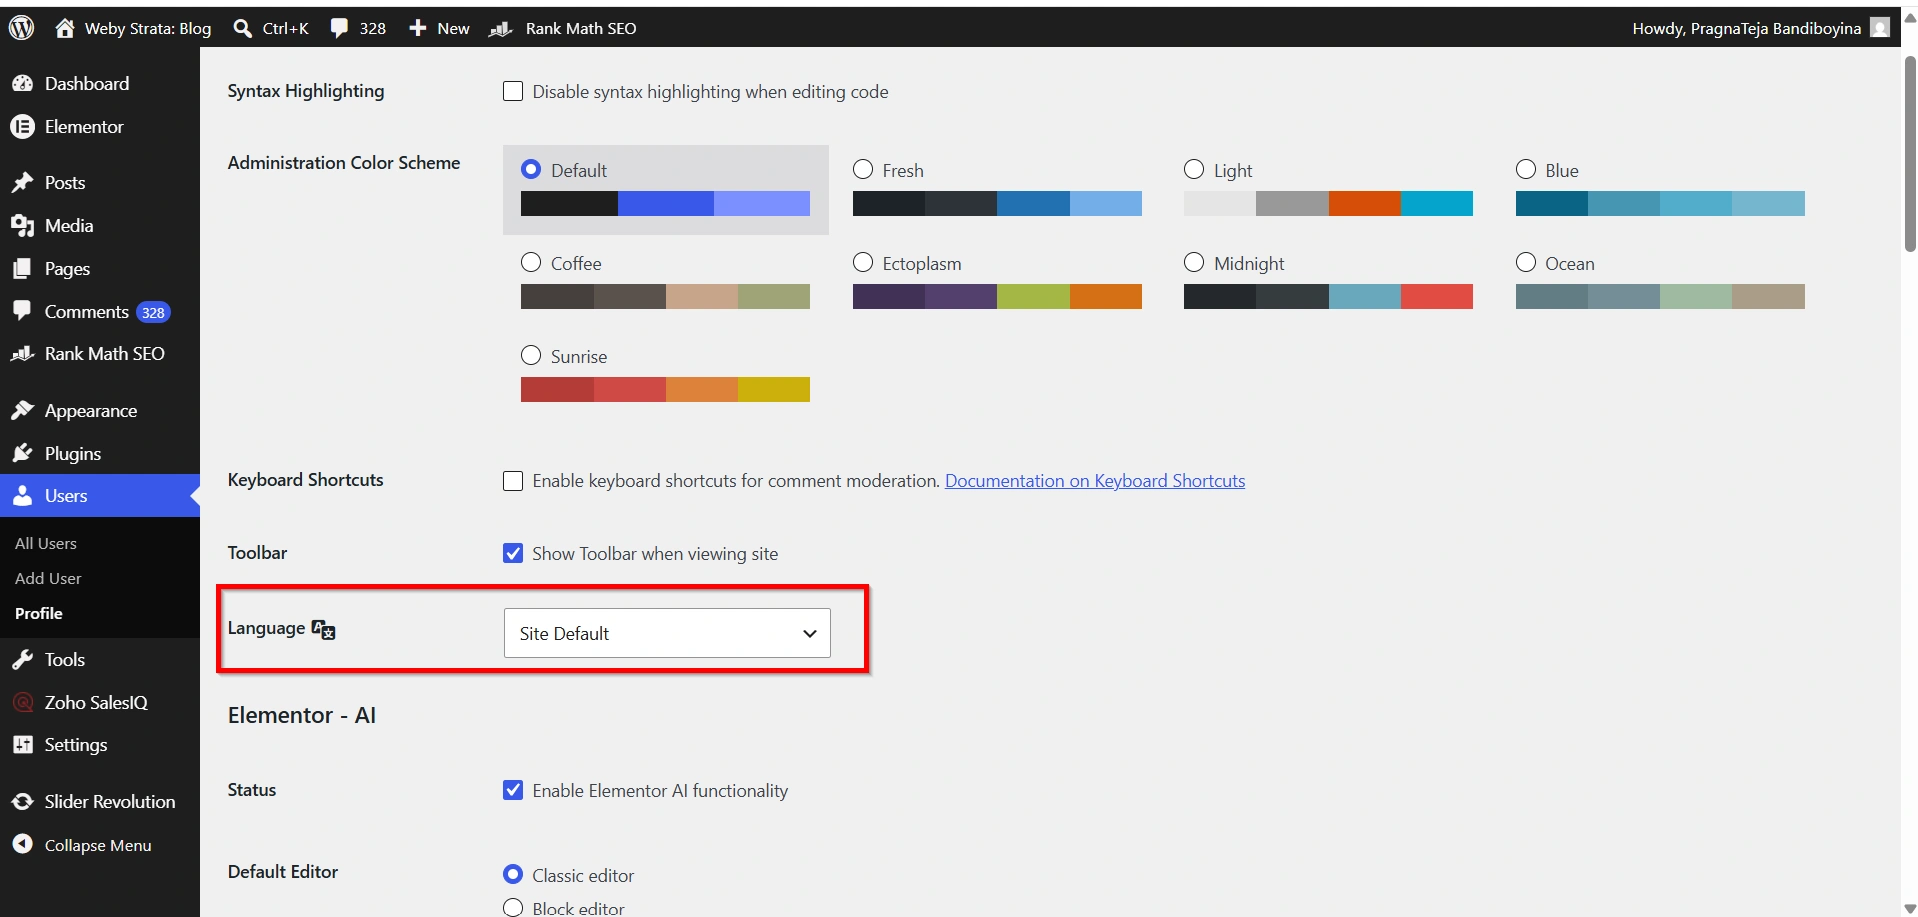
Task: Click the Media icon in sidebar
Action: [23, 226]
